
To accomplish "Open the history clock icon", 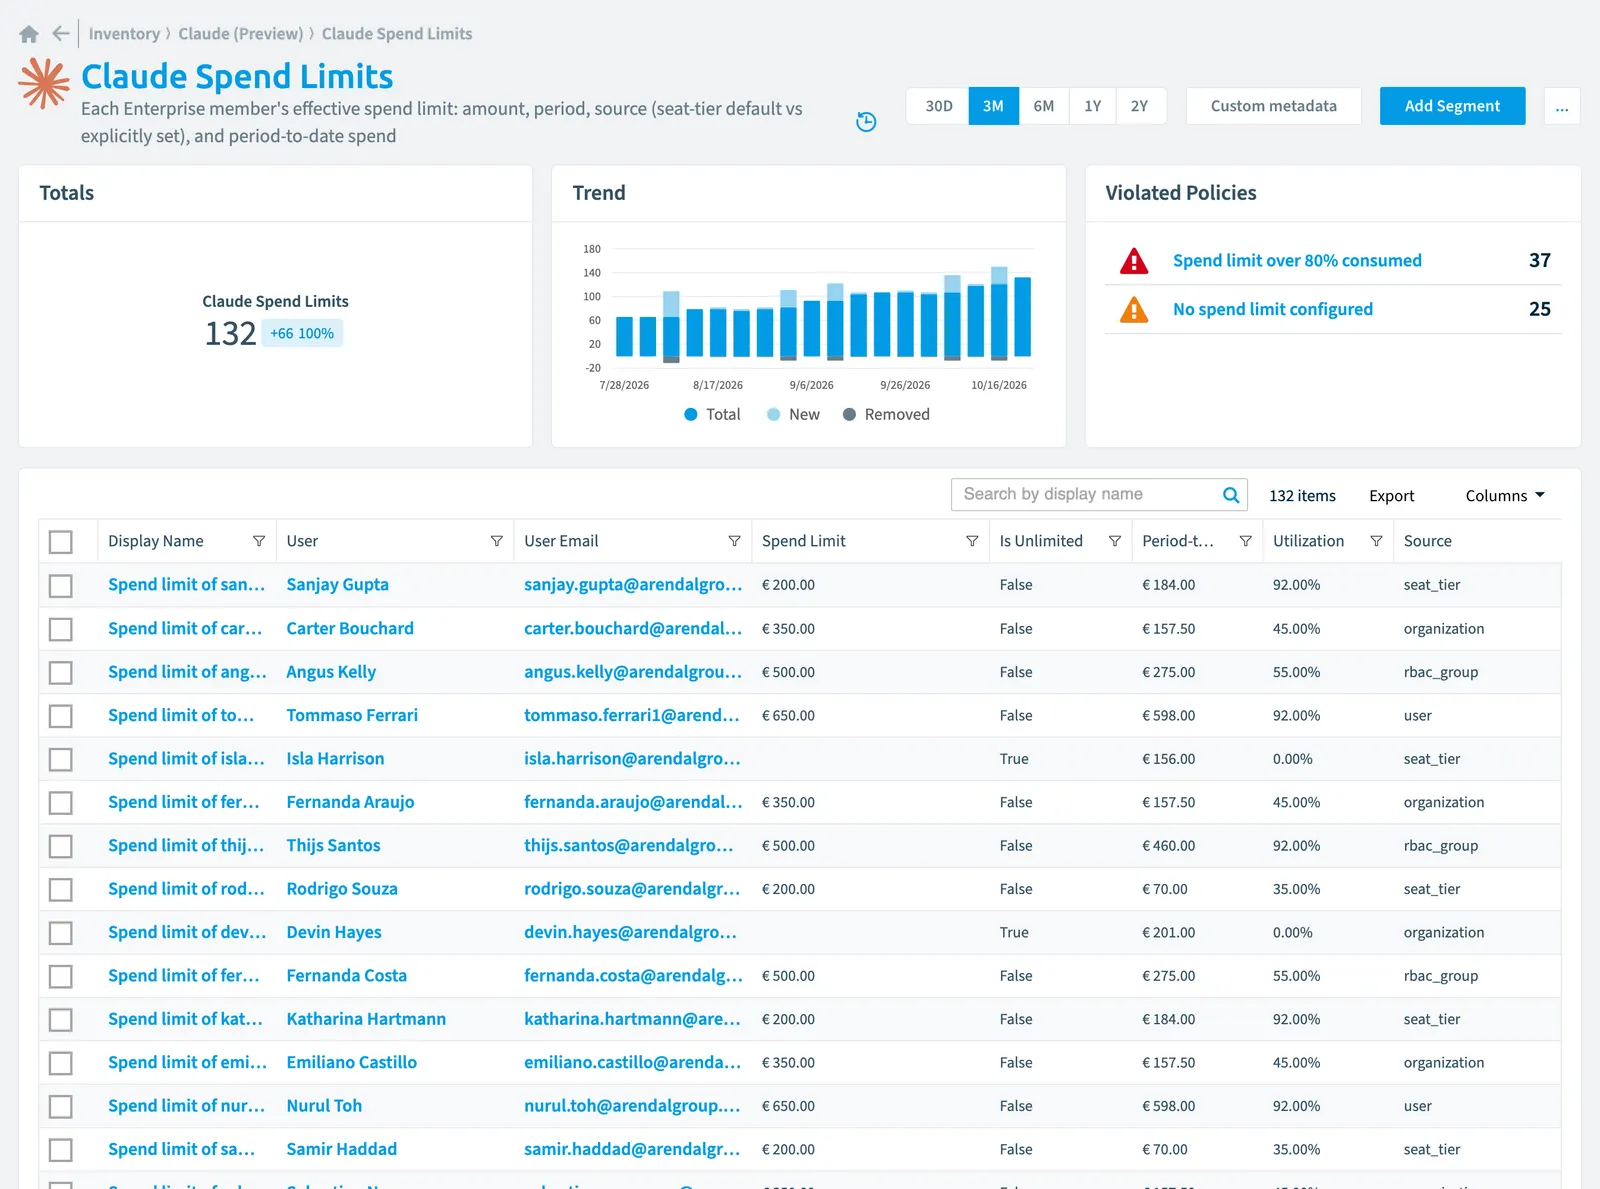I will click(x=866, y=122).
